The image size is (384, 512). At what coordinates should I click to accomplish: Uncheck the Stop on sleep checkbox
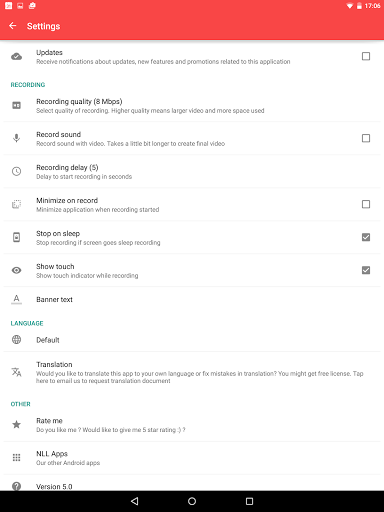coord(366,237)
